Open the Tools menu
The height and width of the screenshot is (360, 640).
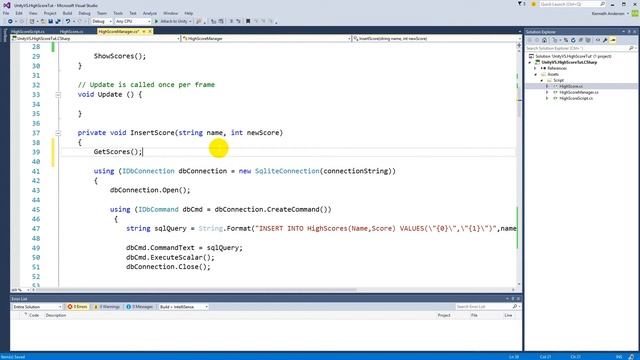(118, 13)
